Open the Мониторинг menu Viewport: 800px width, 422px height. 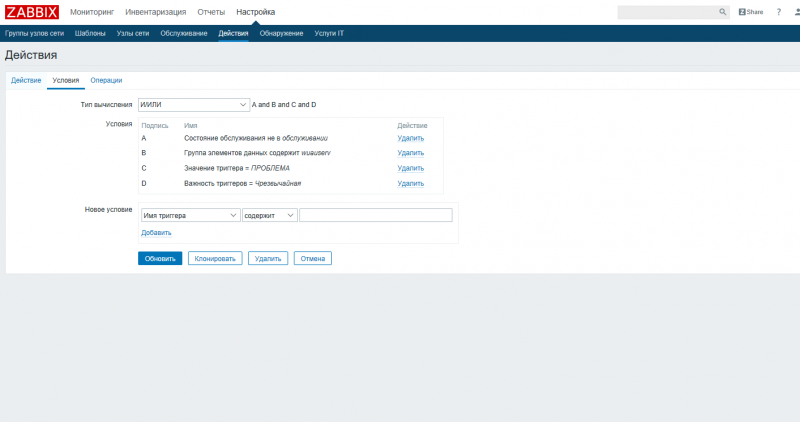click(92, 12)
